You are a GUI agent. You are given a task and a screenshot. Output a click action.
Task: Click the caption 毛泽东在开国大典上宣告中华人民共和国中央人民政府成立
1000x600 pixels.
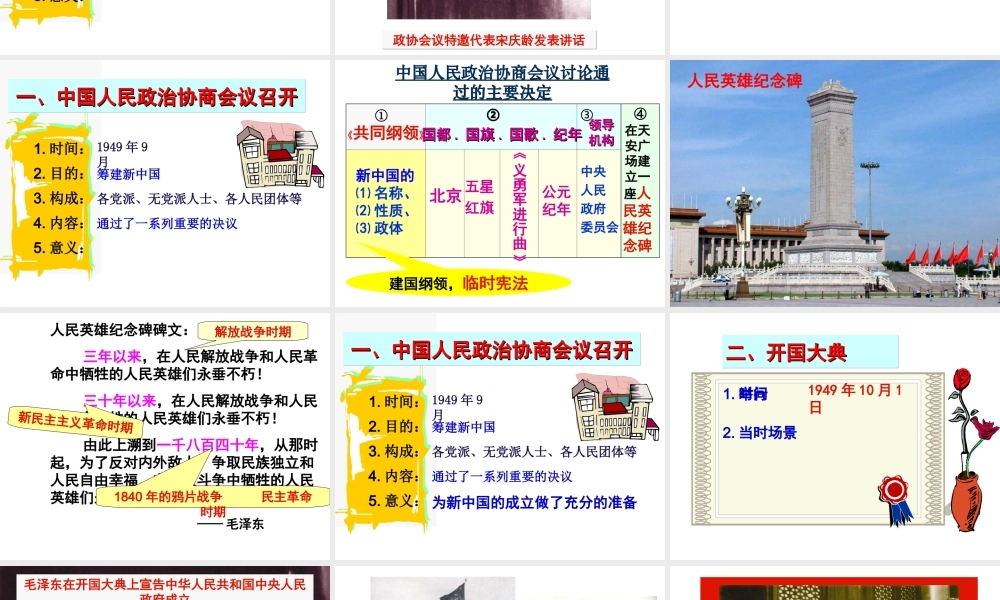[x=165, y=589]
